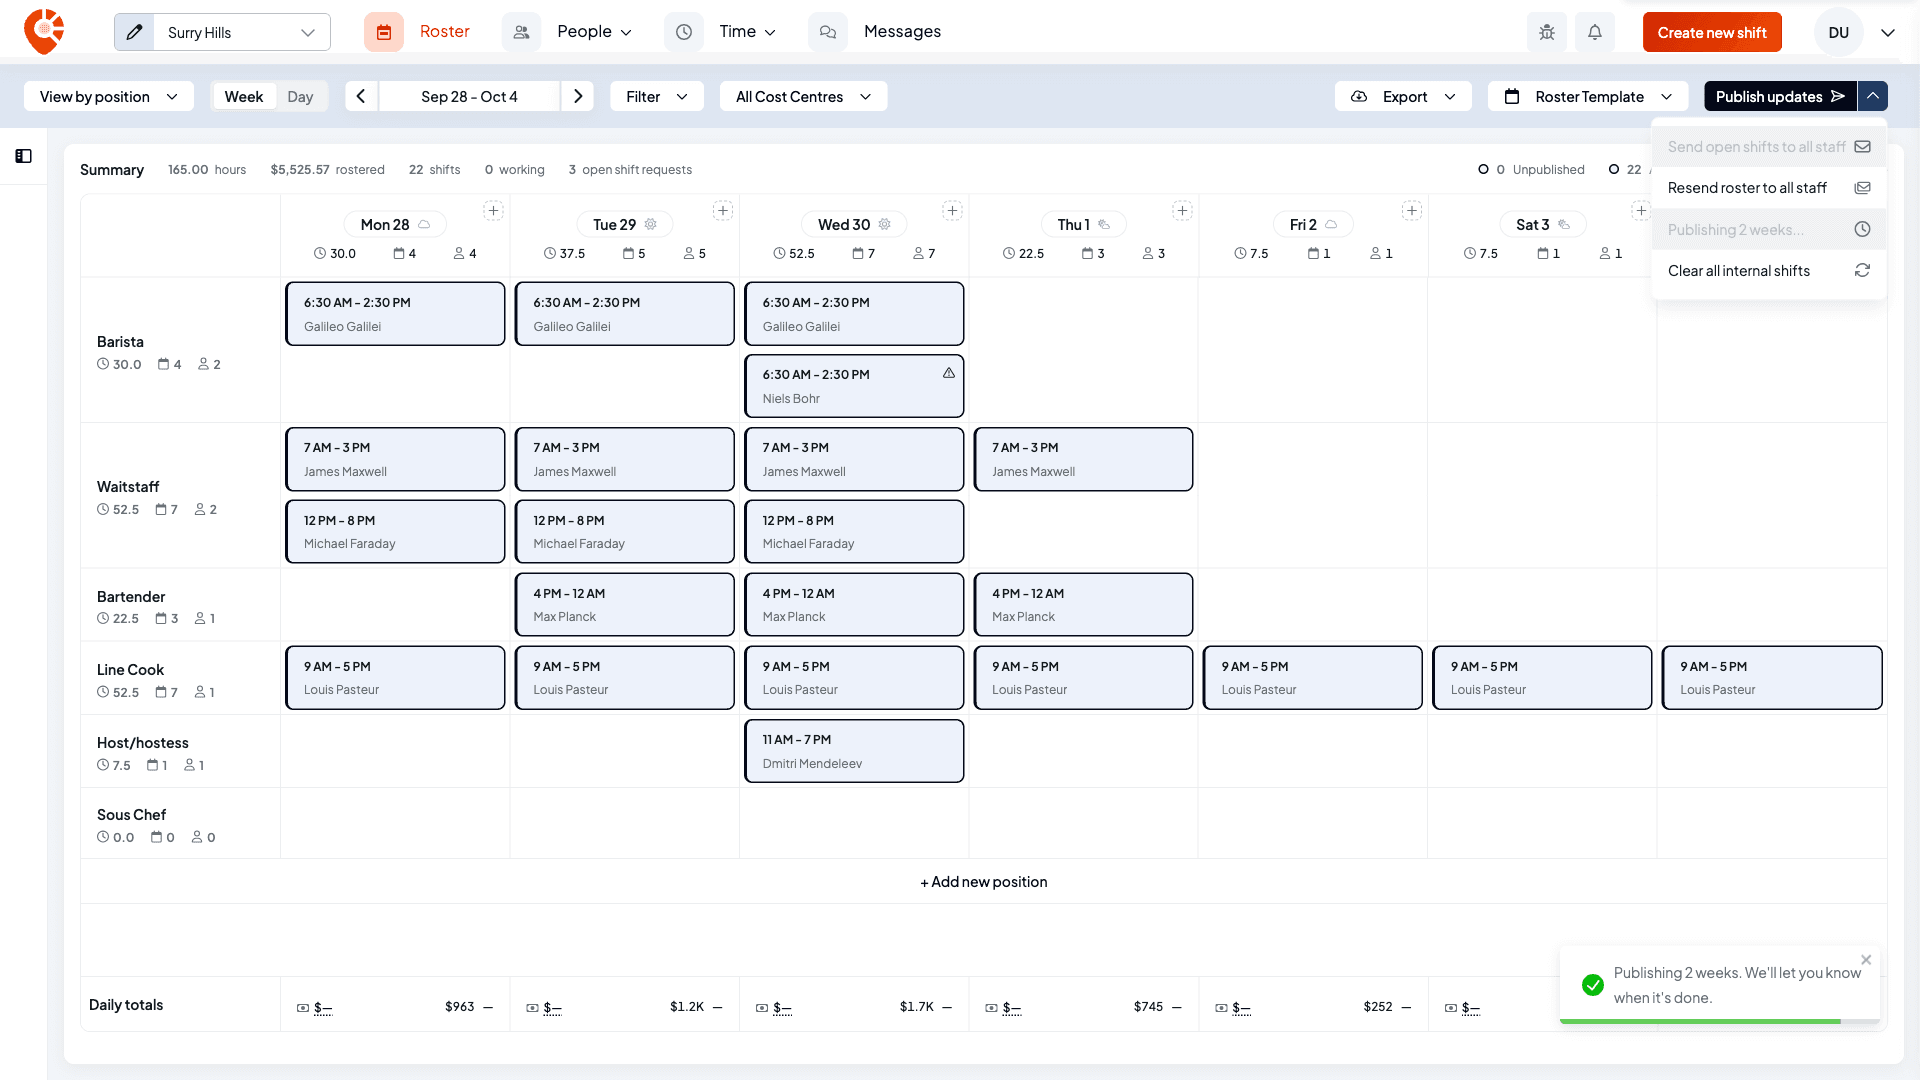Add a shift on Thu 1
Screen dimensions: 1920x1080
1182,211
